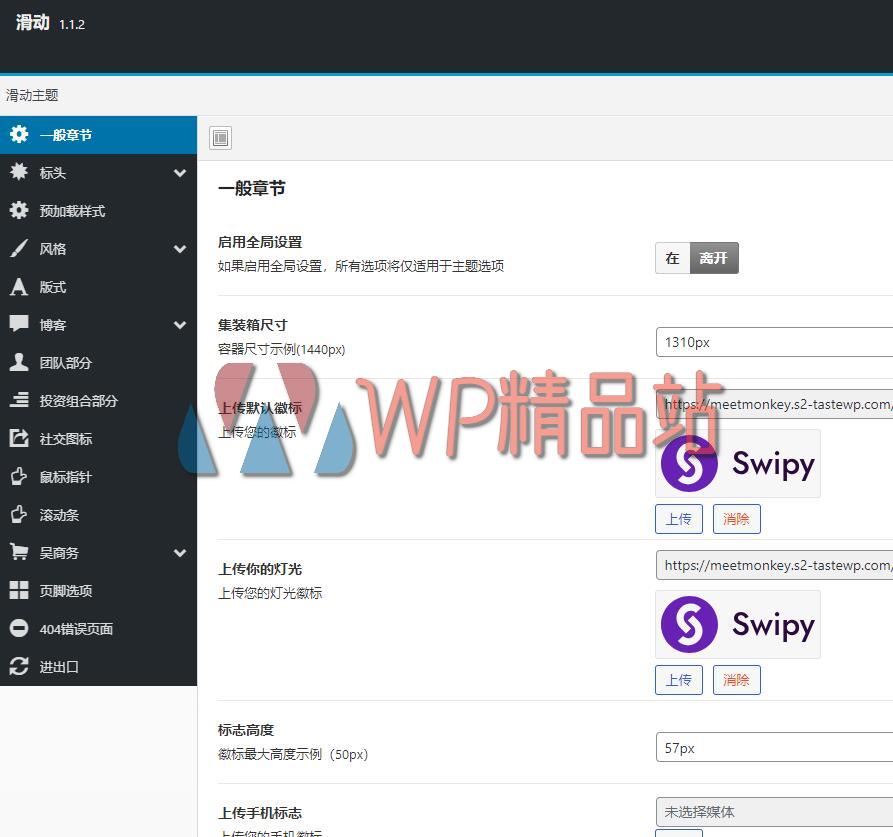The width and height of the screenshot is (893, 837).
Task: Select the 风格 brush icon
Action: tap(21, 248)
